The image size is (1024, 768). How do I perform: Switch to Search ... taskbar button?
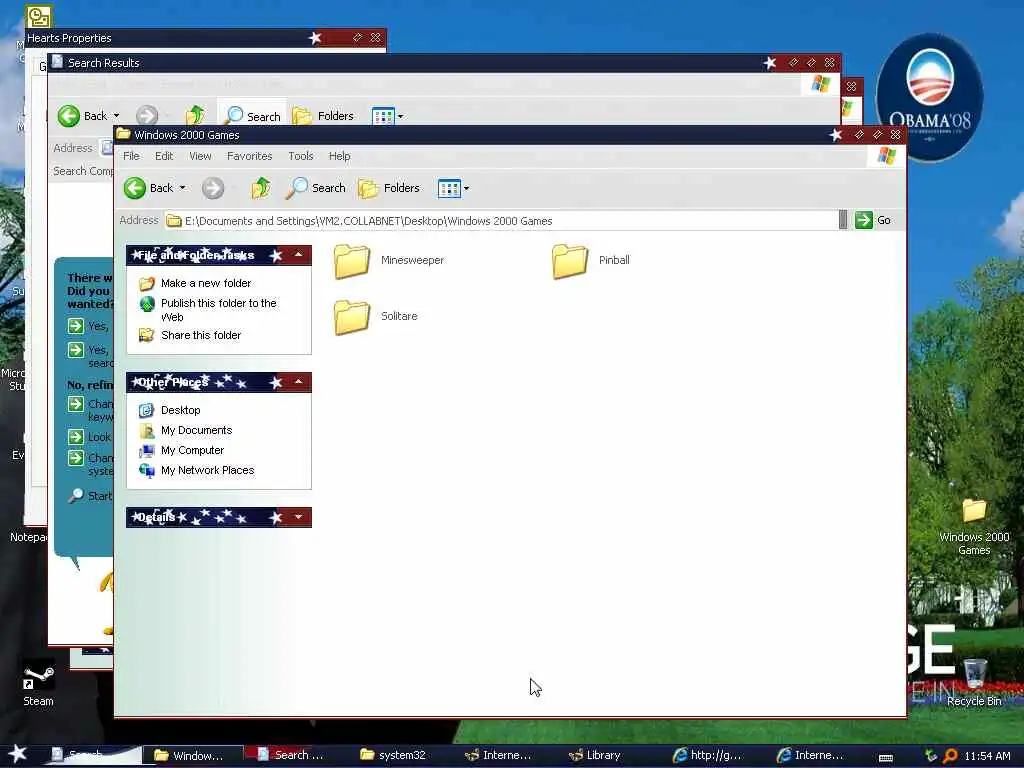[x=295, y=755]
